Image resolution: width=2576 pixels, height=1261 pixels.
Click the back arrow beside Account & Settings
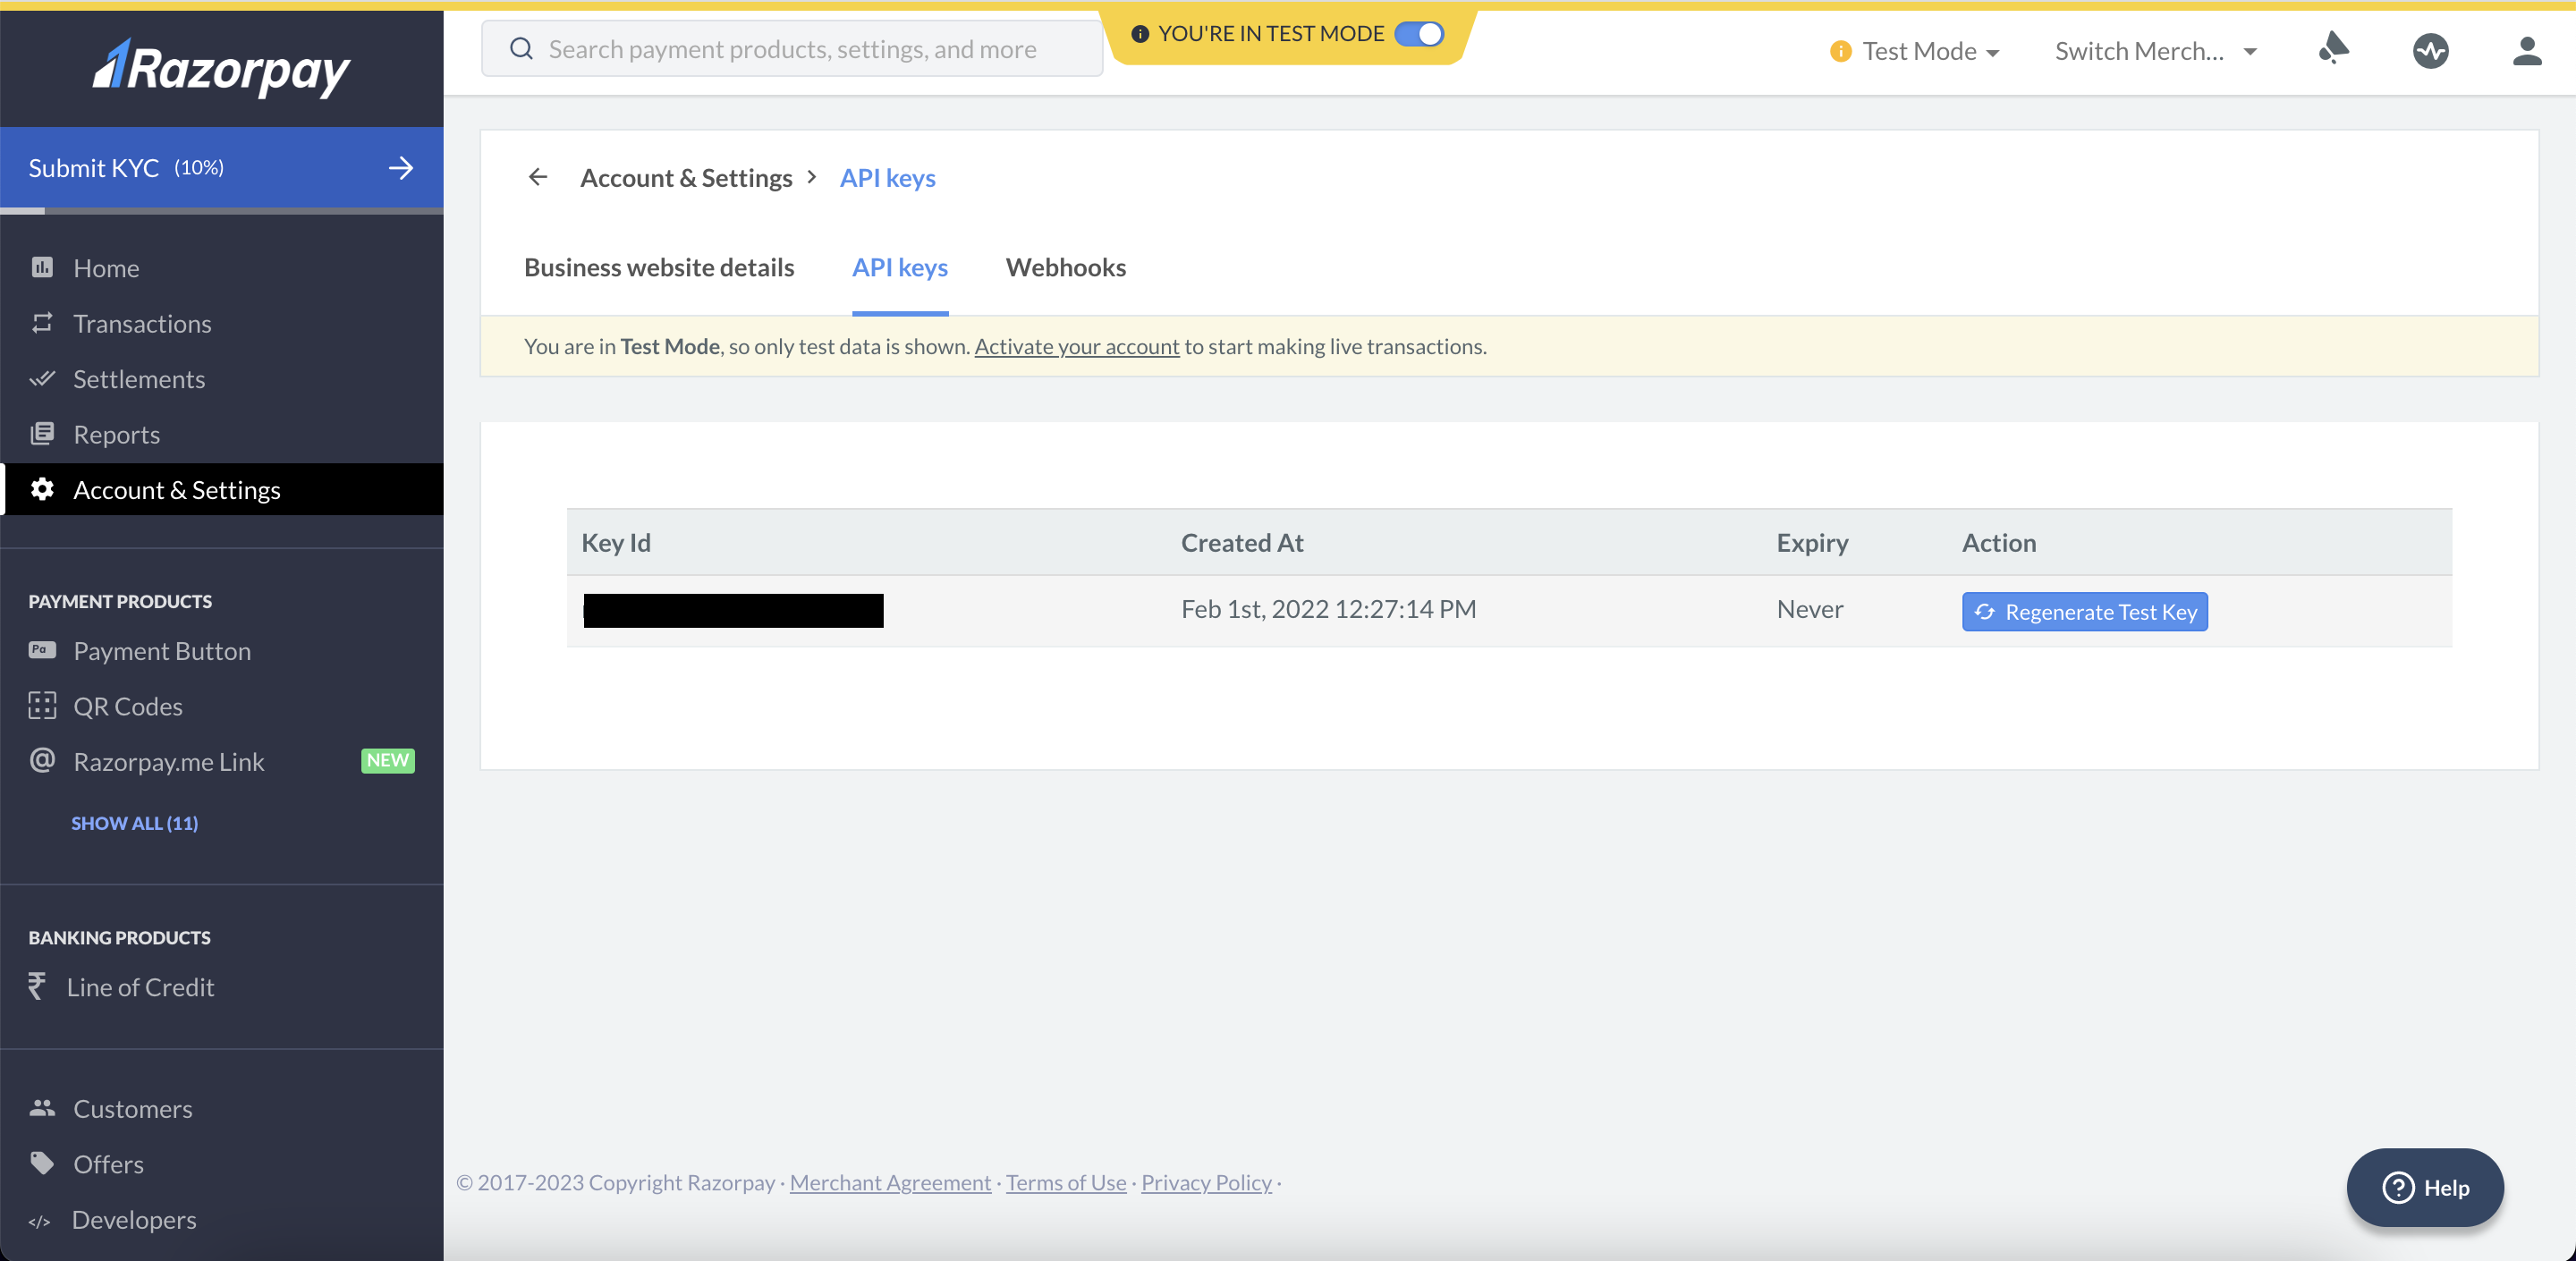[x=538, y=177]
